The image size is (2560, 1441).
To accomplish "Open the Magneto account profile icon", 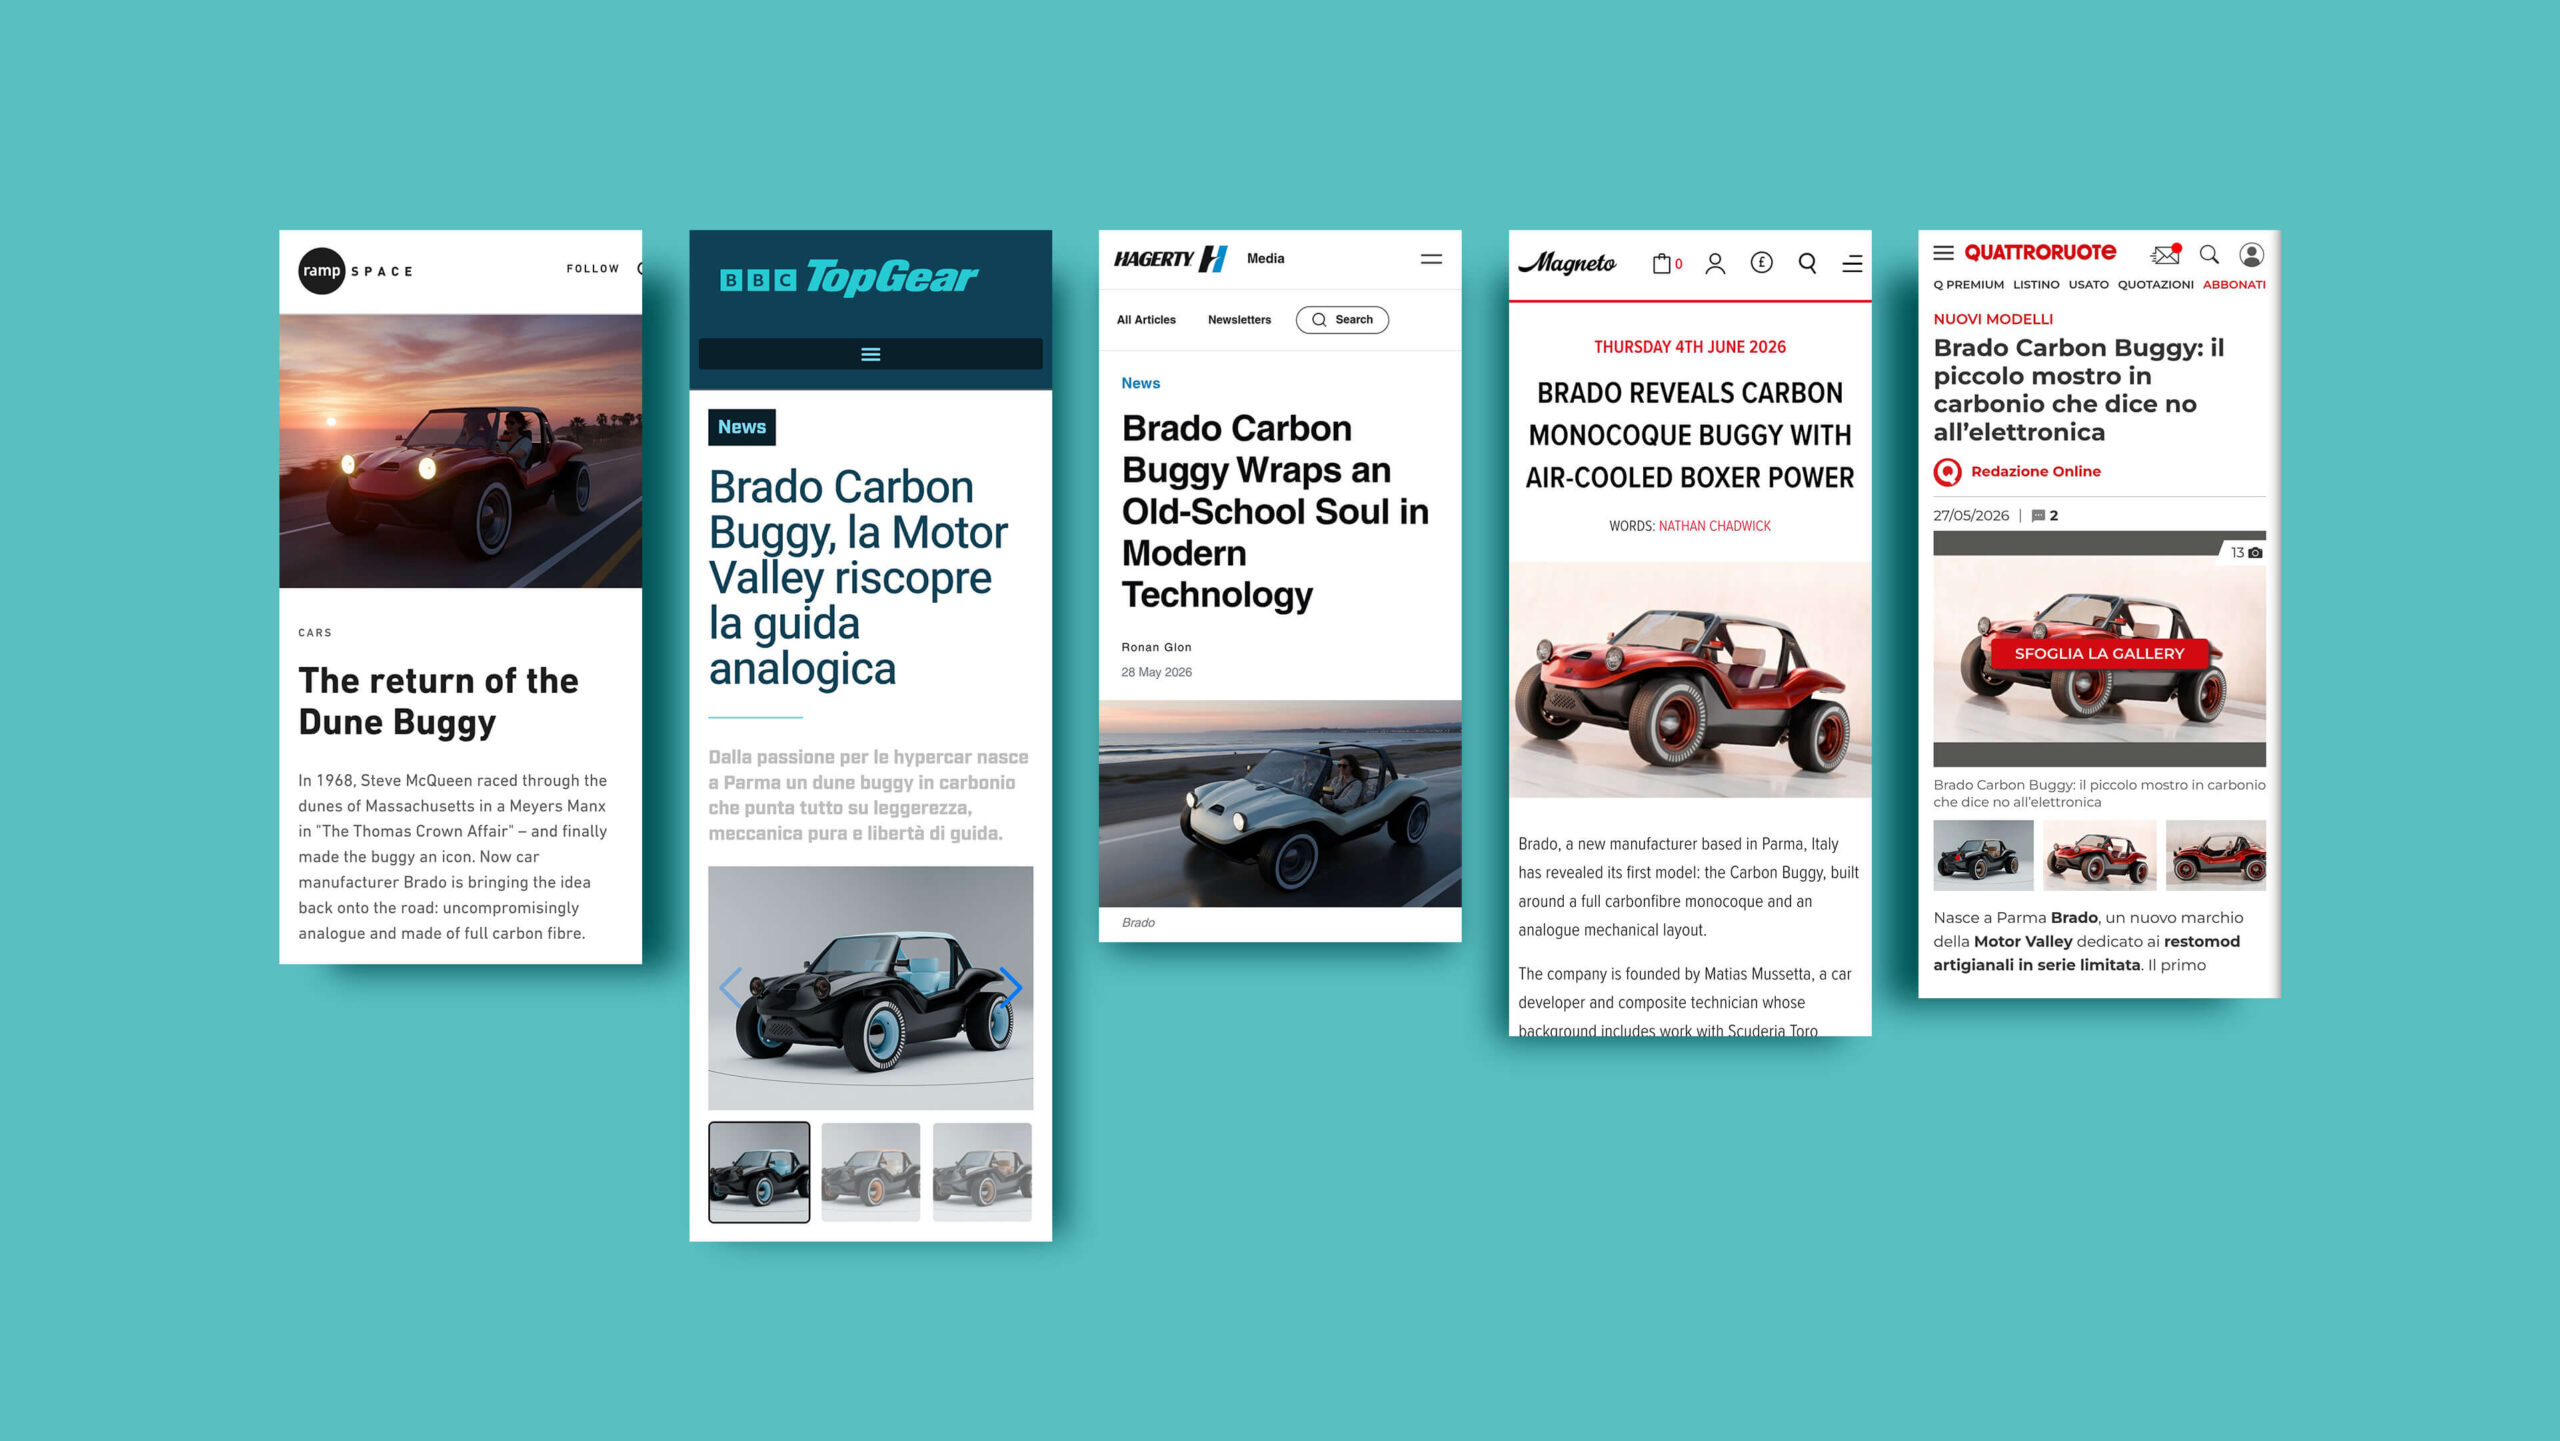I will click(x=1715, y=263).
